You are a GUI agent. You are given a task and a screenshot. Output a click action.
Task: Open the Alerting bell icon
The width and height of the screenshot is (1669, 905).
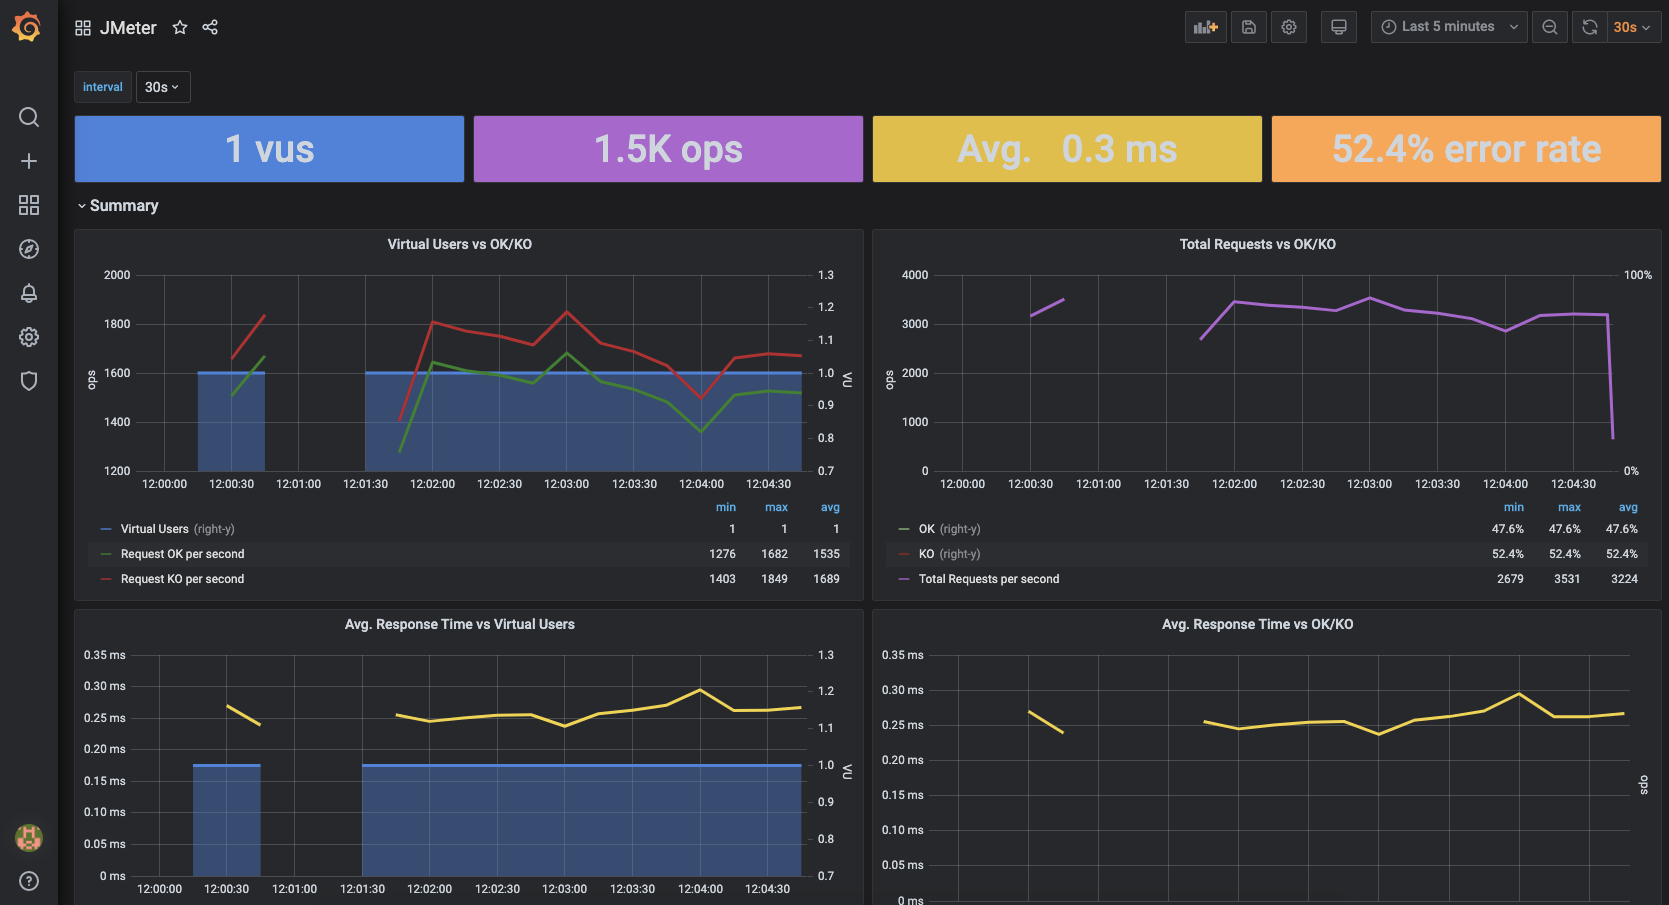pyautogui.click(x=29, y=293)
